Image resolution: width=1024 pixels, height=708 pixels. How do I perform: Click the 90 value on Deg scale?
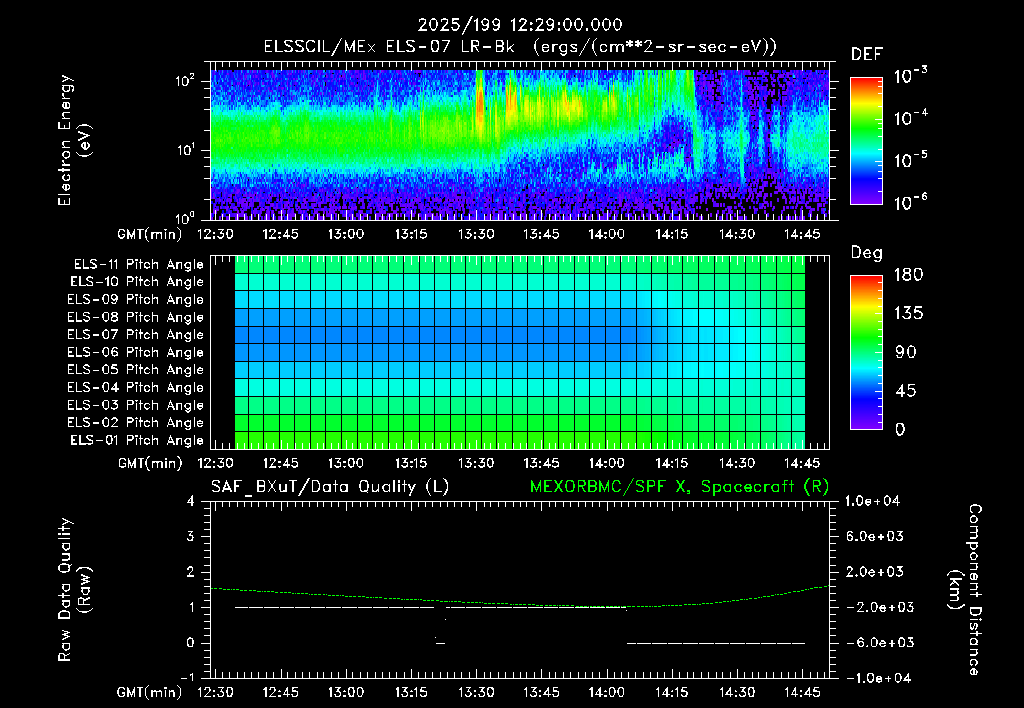coord(906,352)
